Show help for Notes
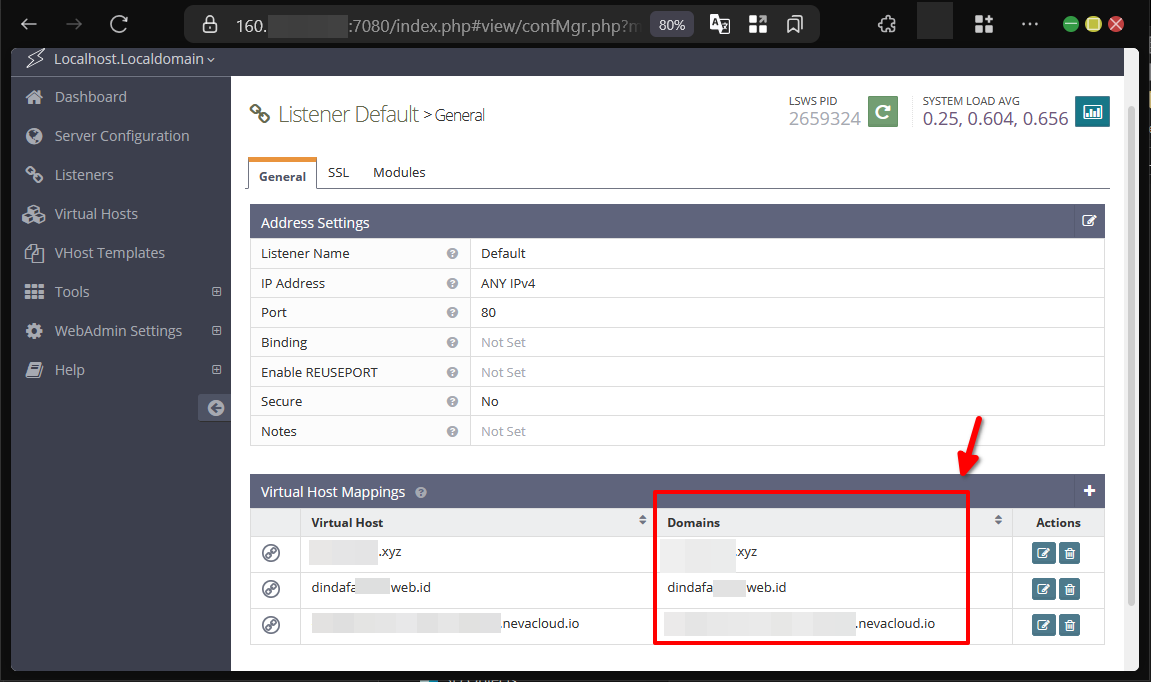Image resolution: width=1151 pixels, height=682 pixels. [452, 432]
